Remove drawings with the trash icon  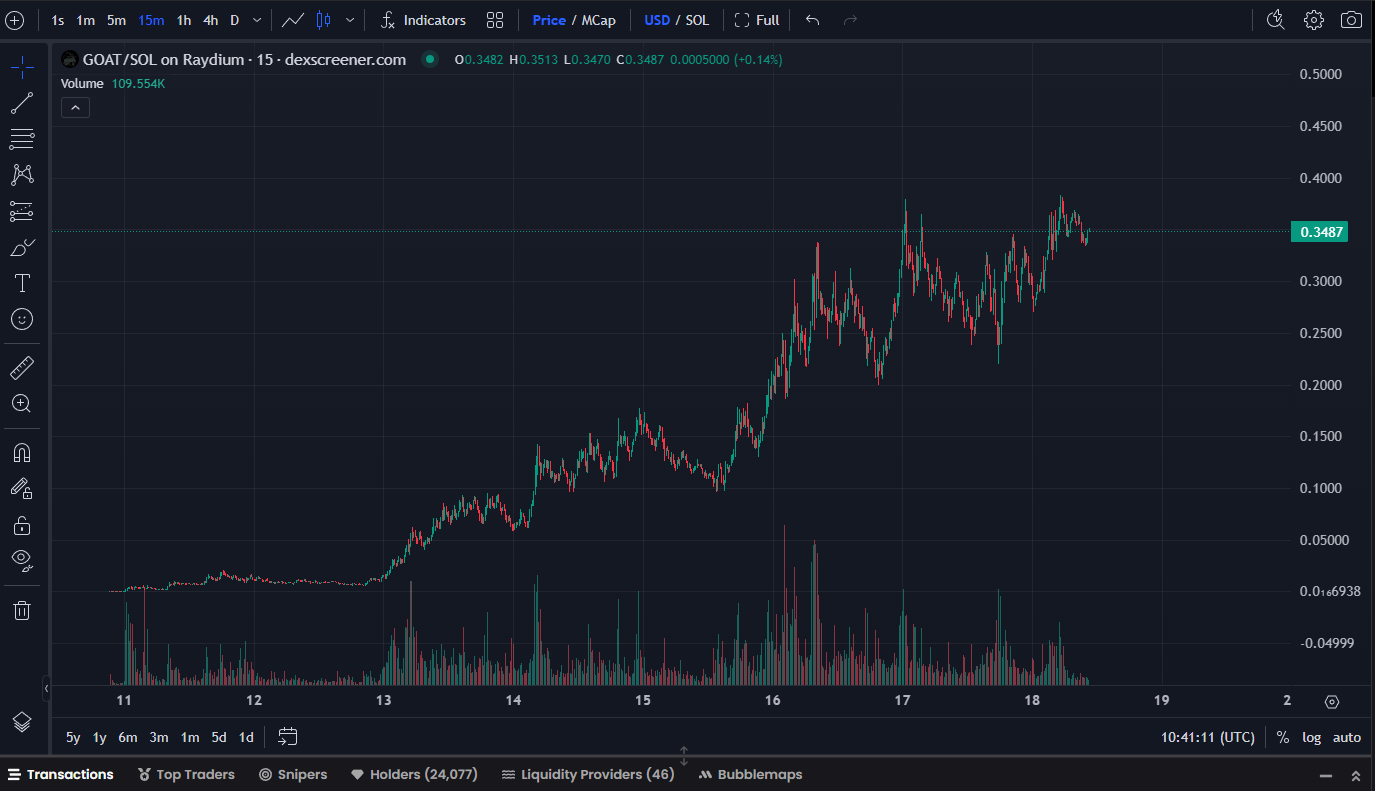22,610
